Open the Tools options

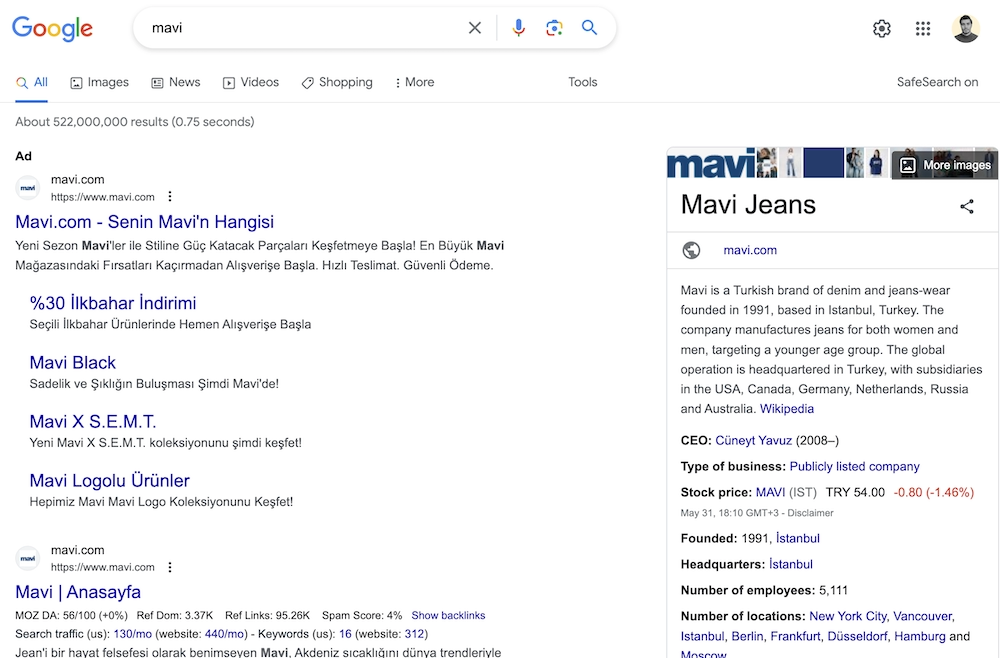[x=582, y=82]
